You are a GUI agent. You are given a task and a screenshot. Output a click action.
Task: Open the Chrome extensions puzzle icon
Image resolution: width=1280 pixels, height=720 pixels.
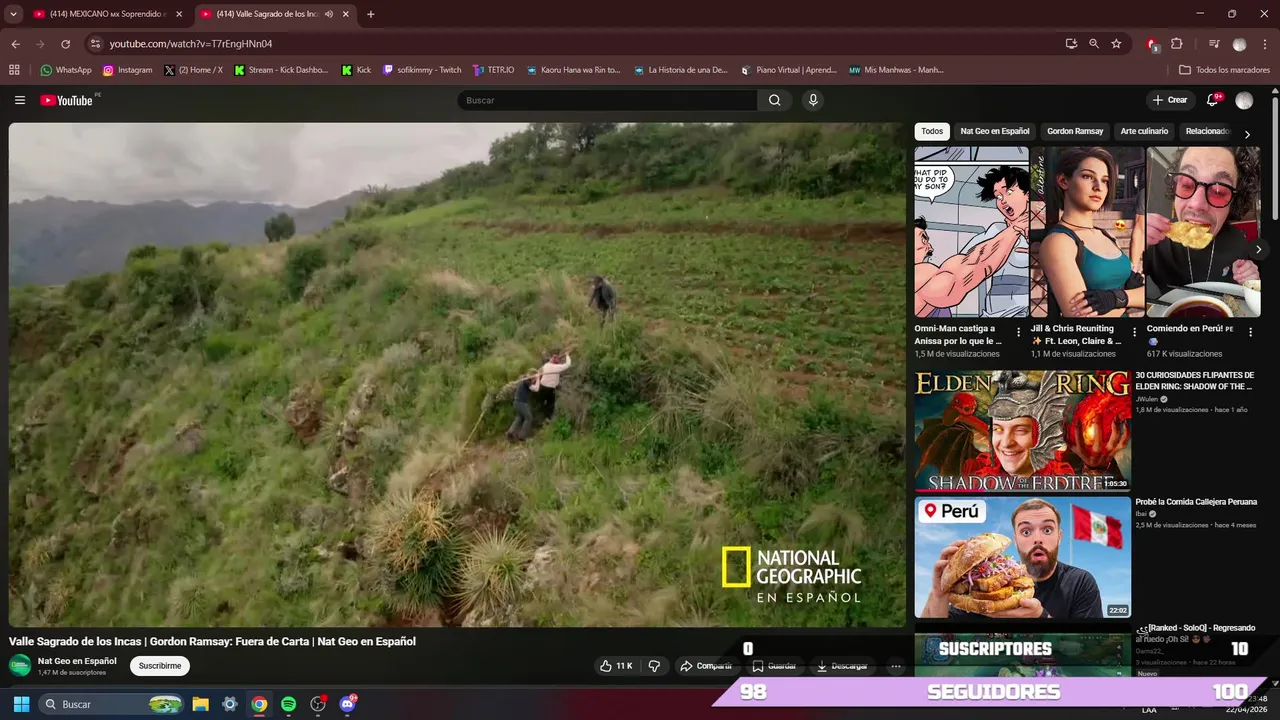click(1177, 44)
